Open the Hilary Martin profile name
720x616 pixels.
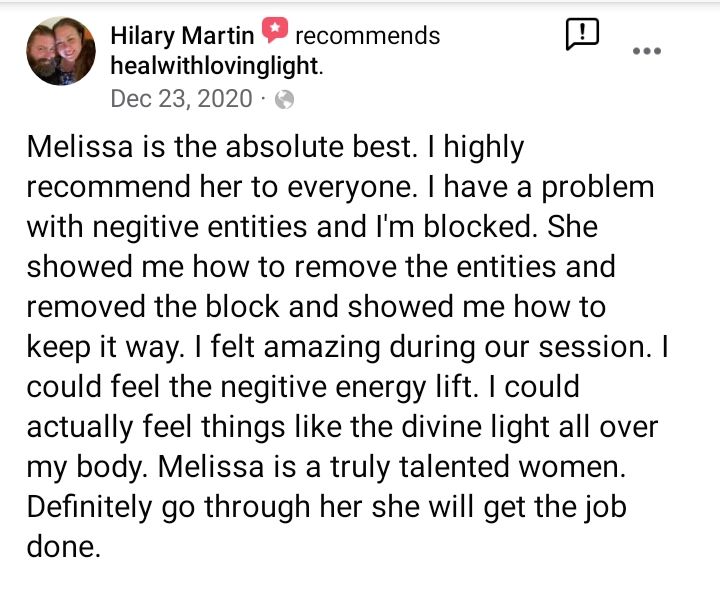[x=182, y=36]
